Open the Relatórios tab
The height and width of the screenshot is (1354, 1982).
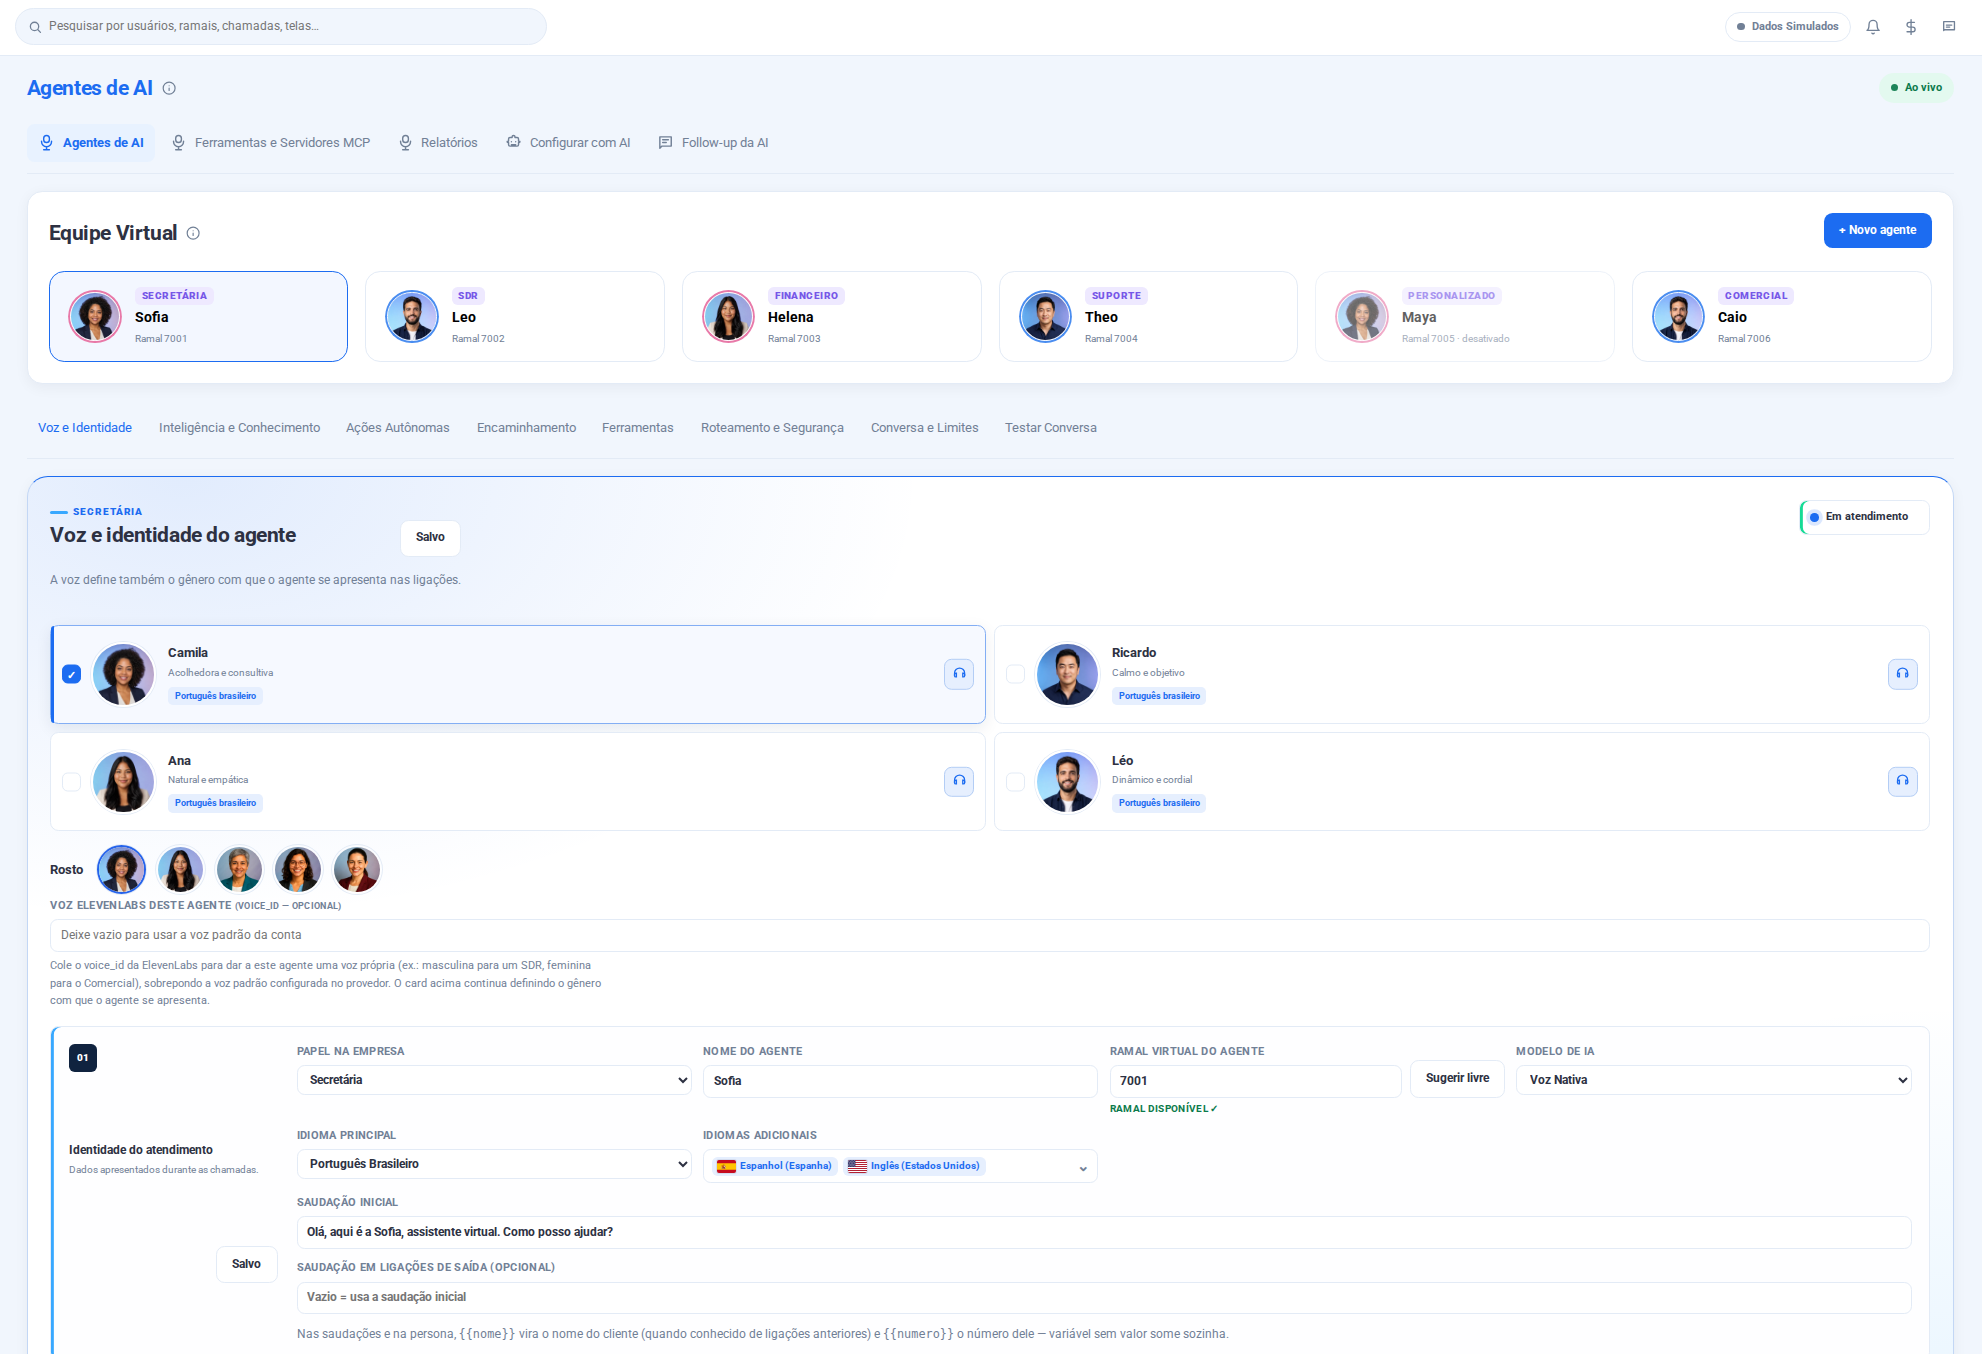click(x=438, y=143)
